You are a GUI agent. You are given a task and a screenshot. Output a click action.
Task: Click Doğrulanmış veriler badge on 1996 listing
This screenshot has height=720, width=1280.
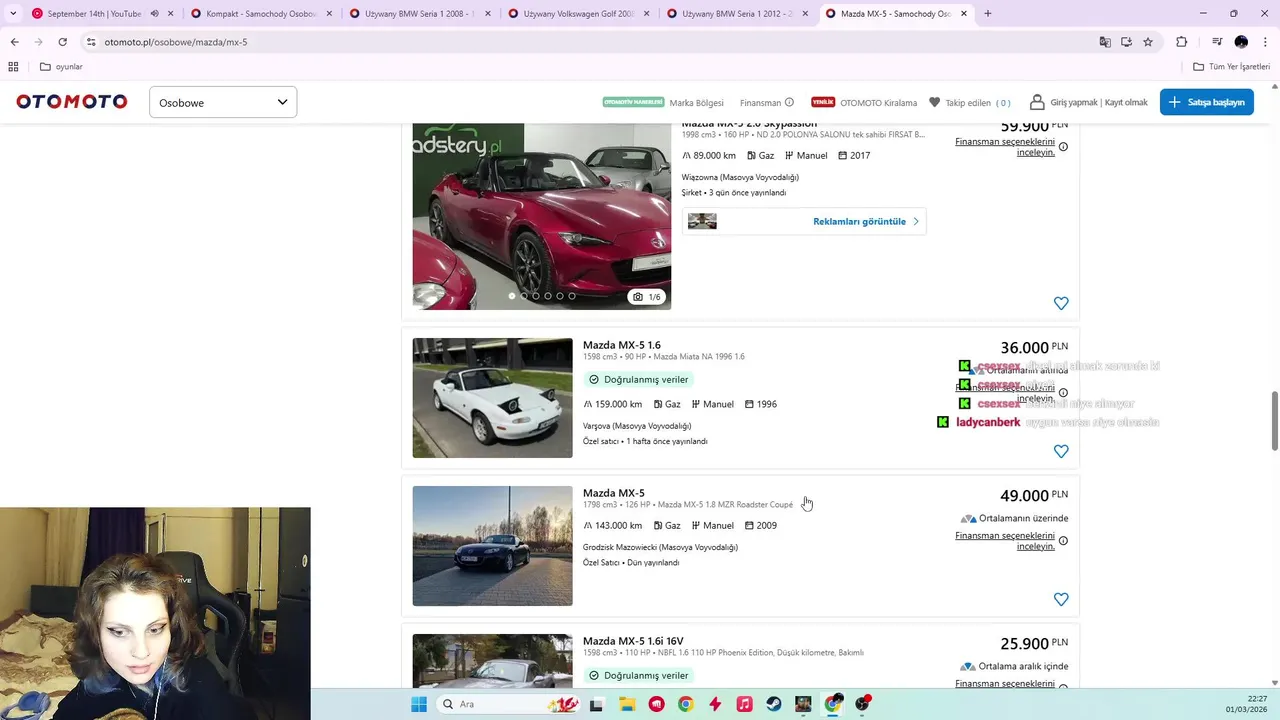click(x=639, y=380)
